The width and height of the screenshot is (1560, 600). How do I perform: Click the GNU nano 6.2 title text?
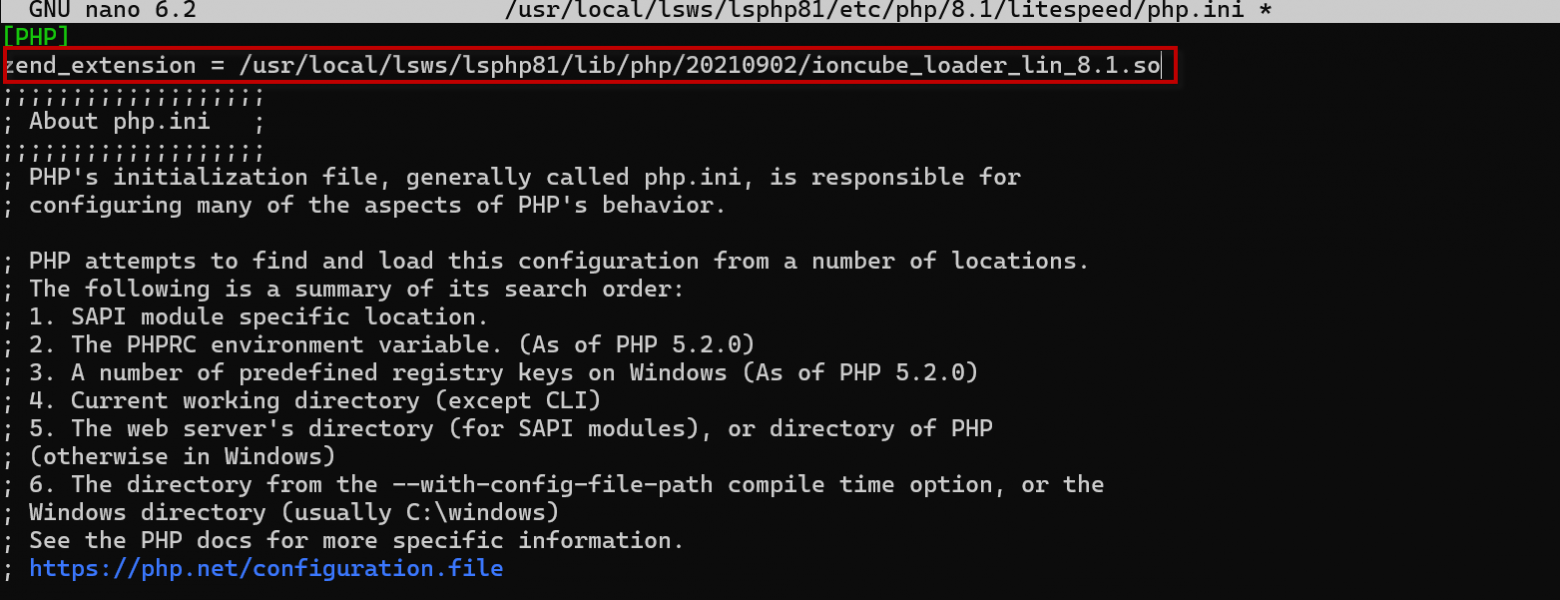[x=112, y=11]
